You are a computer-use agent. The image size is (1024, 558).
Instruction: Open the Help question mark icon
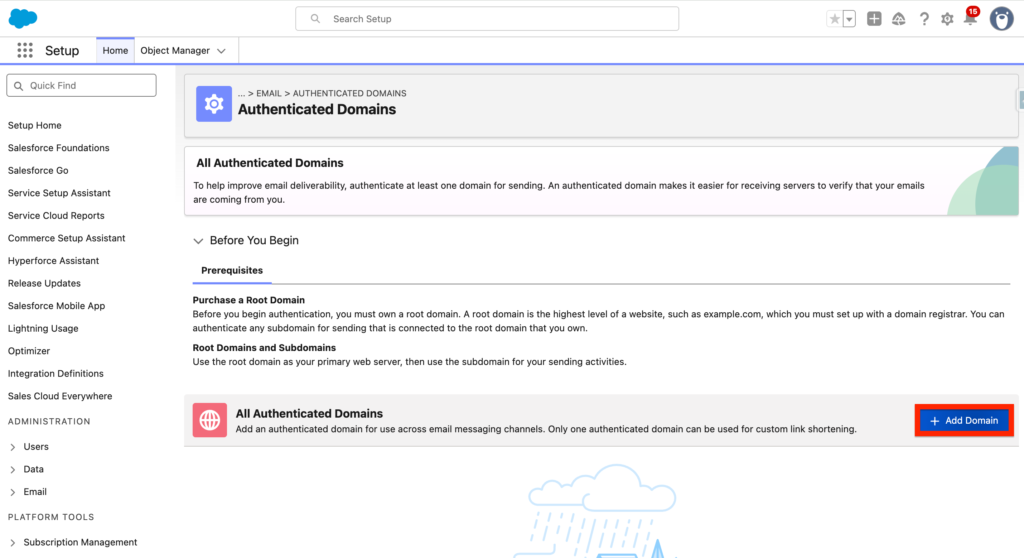click(x=924, y=19)
